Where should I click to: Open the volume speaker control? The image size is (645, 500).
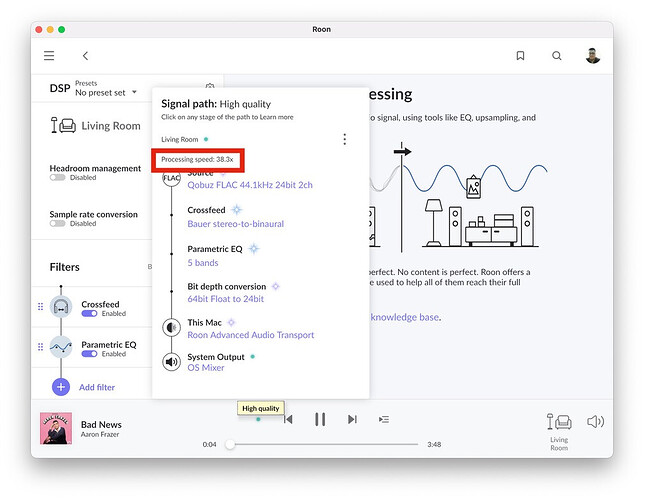pyautogui.click(x=595, y=421)
